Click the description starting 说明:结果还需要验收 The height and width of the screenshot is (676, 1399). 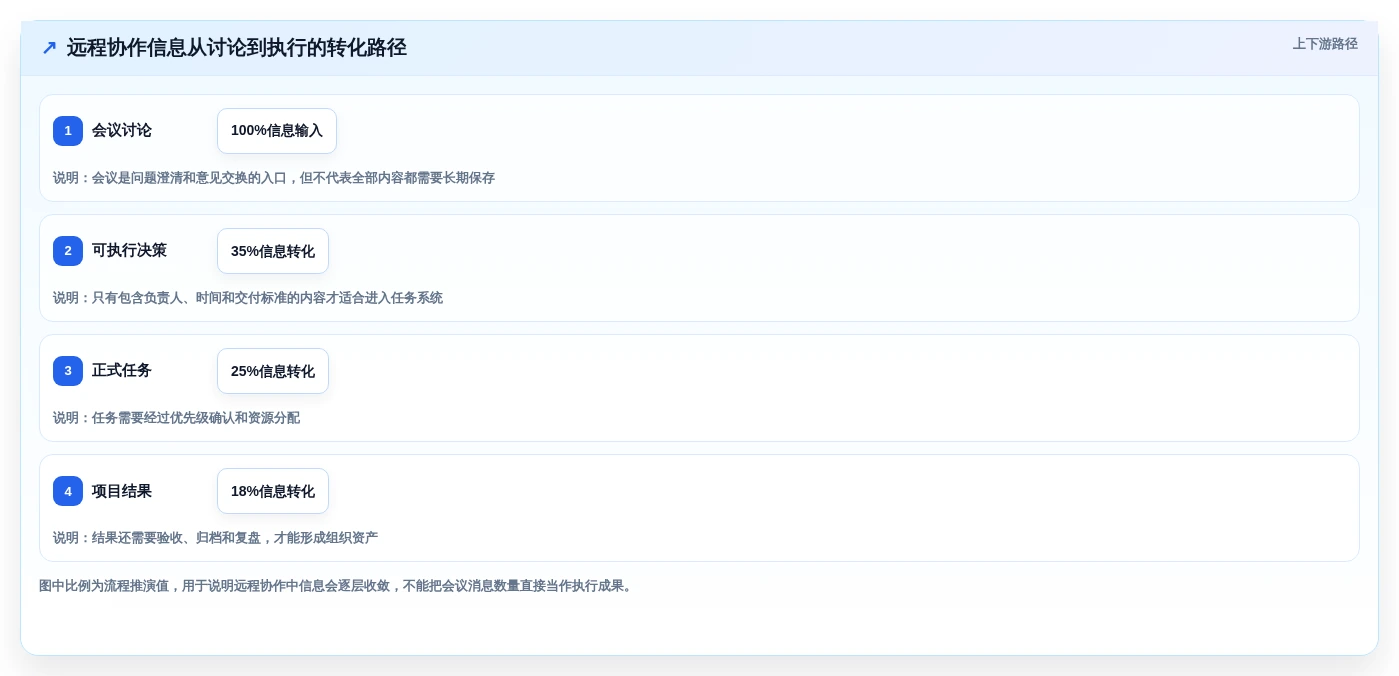coord(215,538)
